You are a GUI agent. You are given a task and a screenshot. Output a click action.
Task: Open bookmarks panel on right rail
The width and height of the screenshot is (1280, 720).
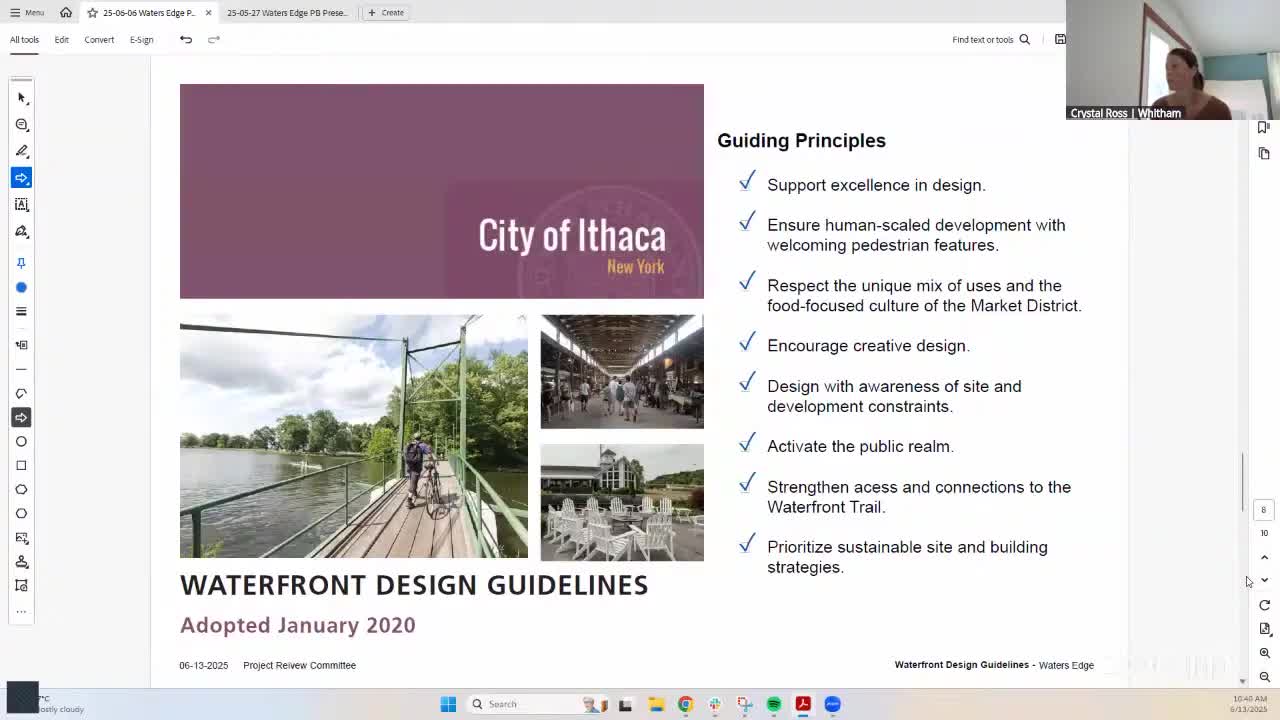pyautogui.click(x=1264, y=127)
